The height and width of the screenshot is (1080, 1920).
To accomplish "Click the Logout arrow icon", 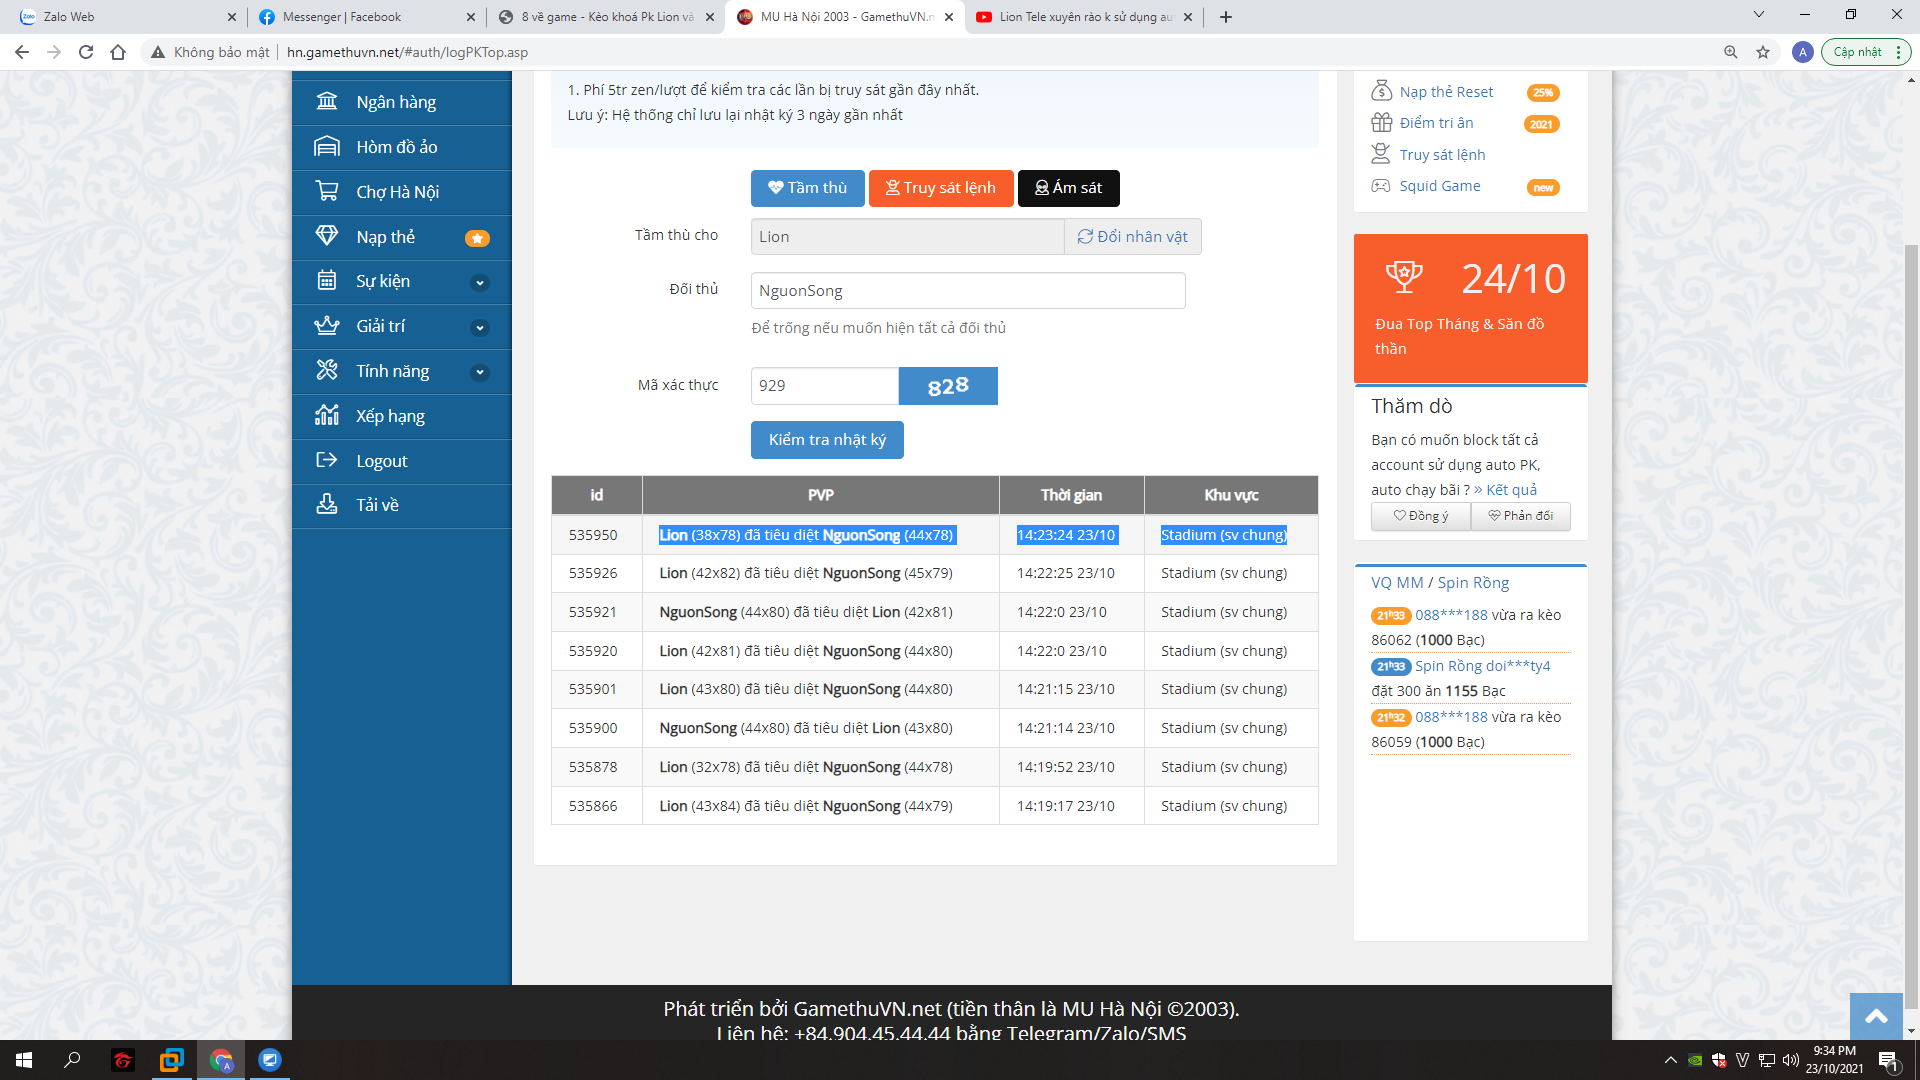I will 327,460.
